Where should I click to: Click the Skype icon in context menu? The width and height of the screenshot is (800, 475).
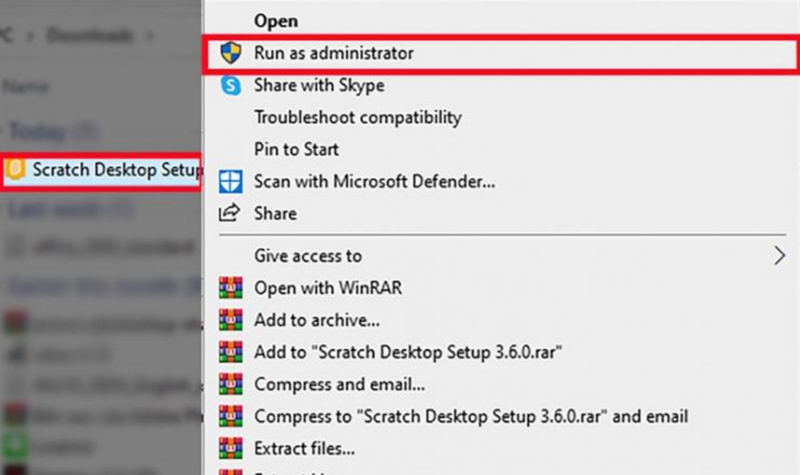[x=231, y=85]
